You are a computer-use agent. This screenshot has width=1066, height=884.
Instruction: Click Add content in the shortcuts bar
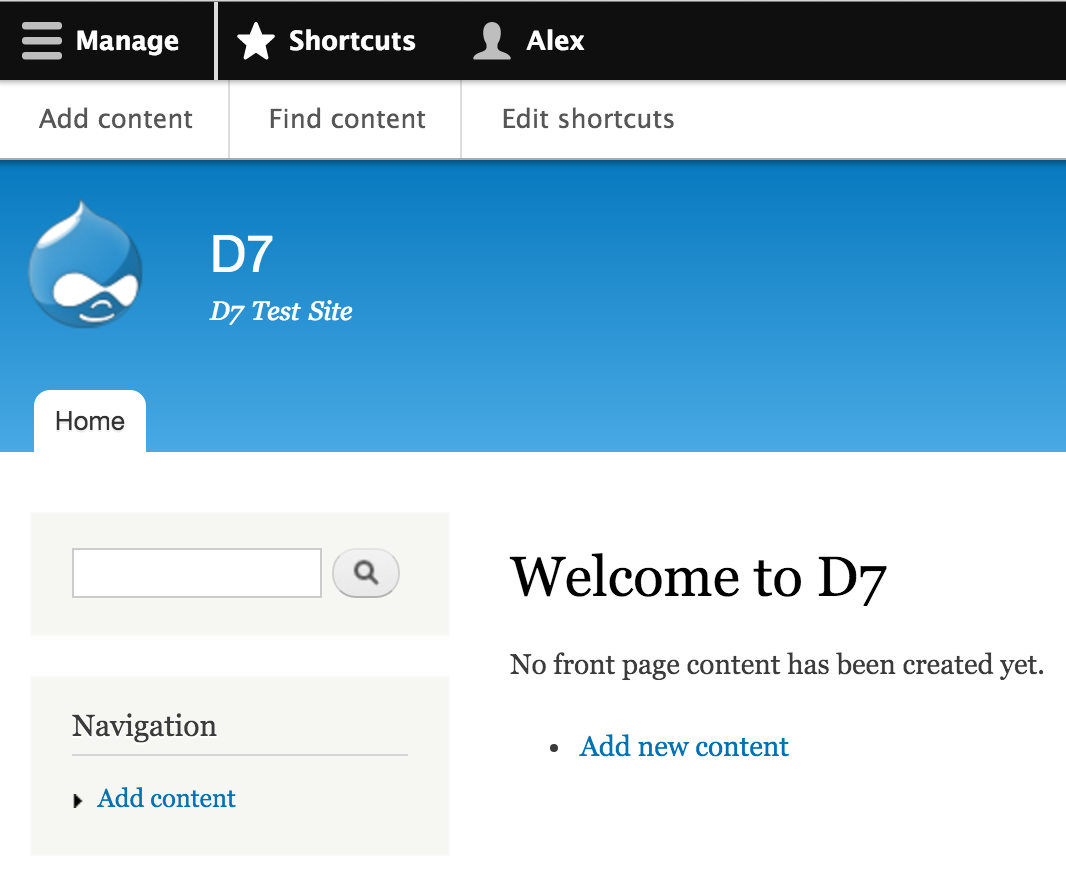click(116, 119)
